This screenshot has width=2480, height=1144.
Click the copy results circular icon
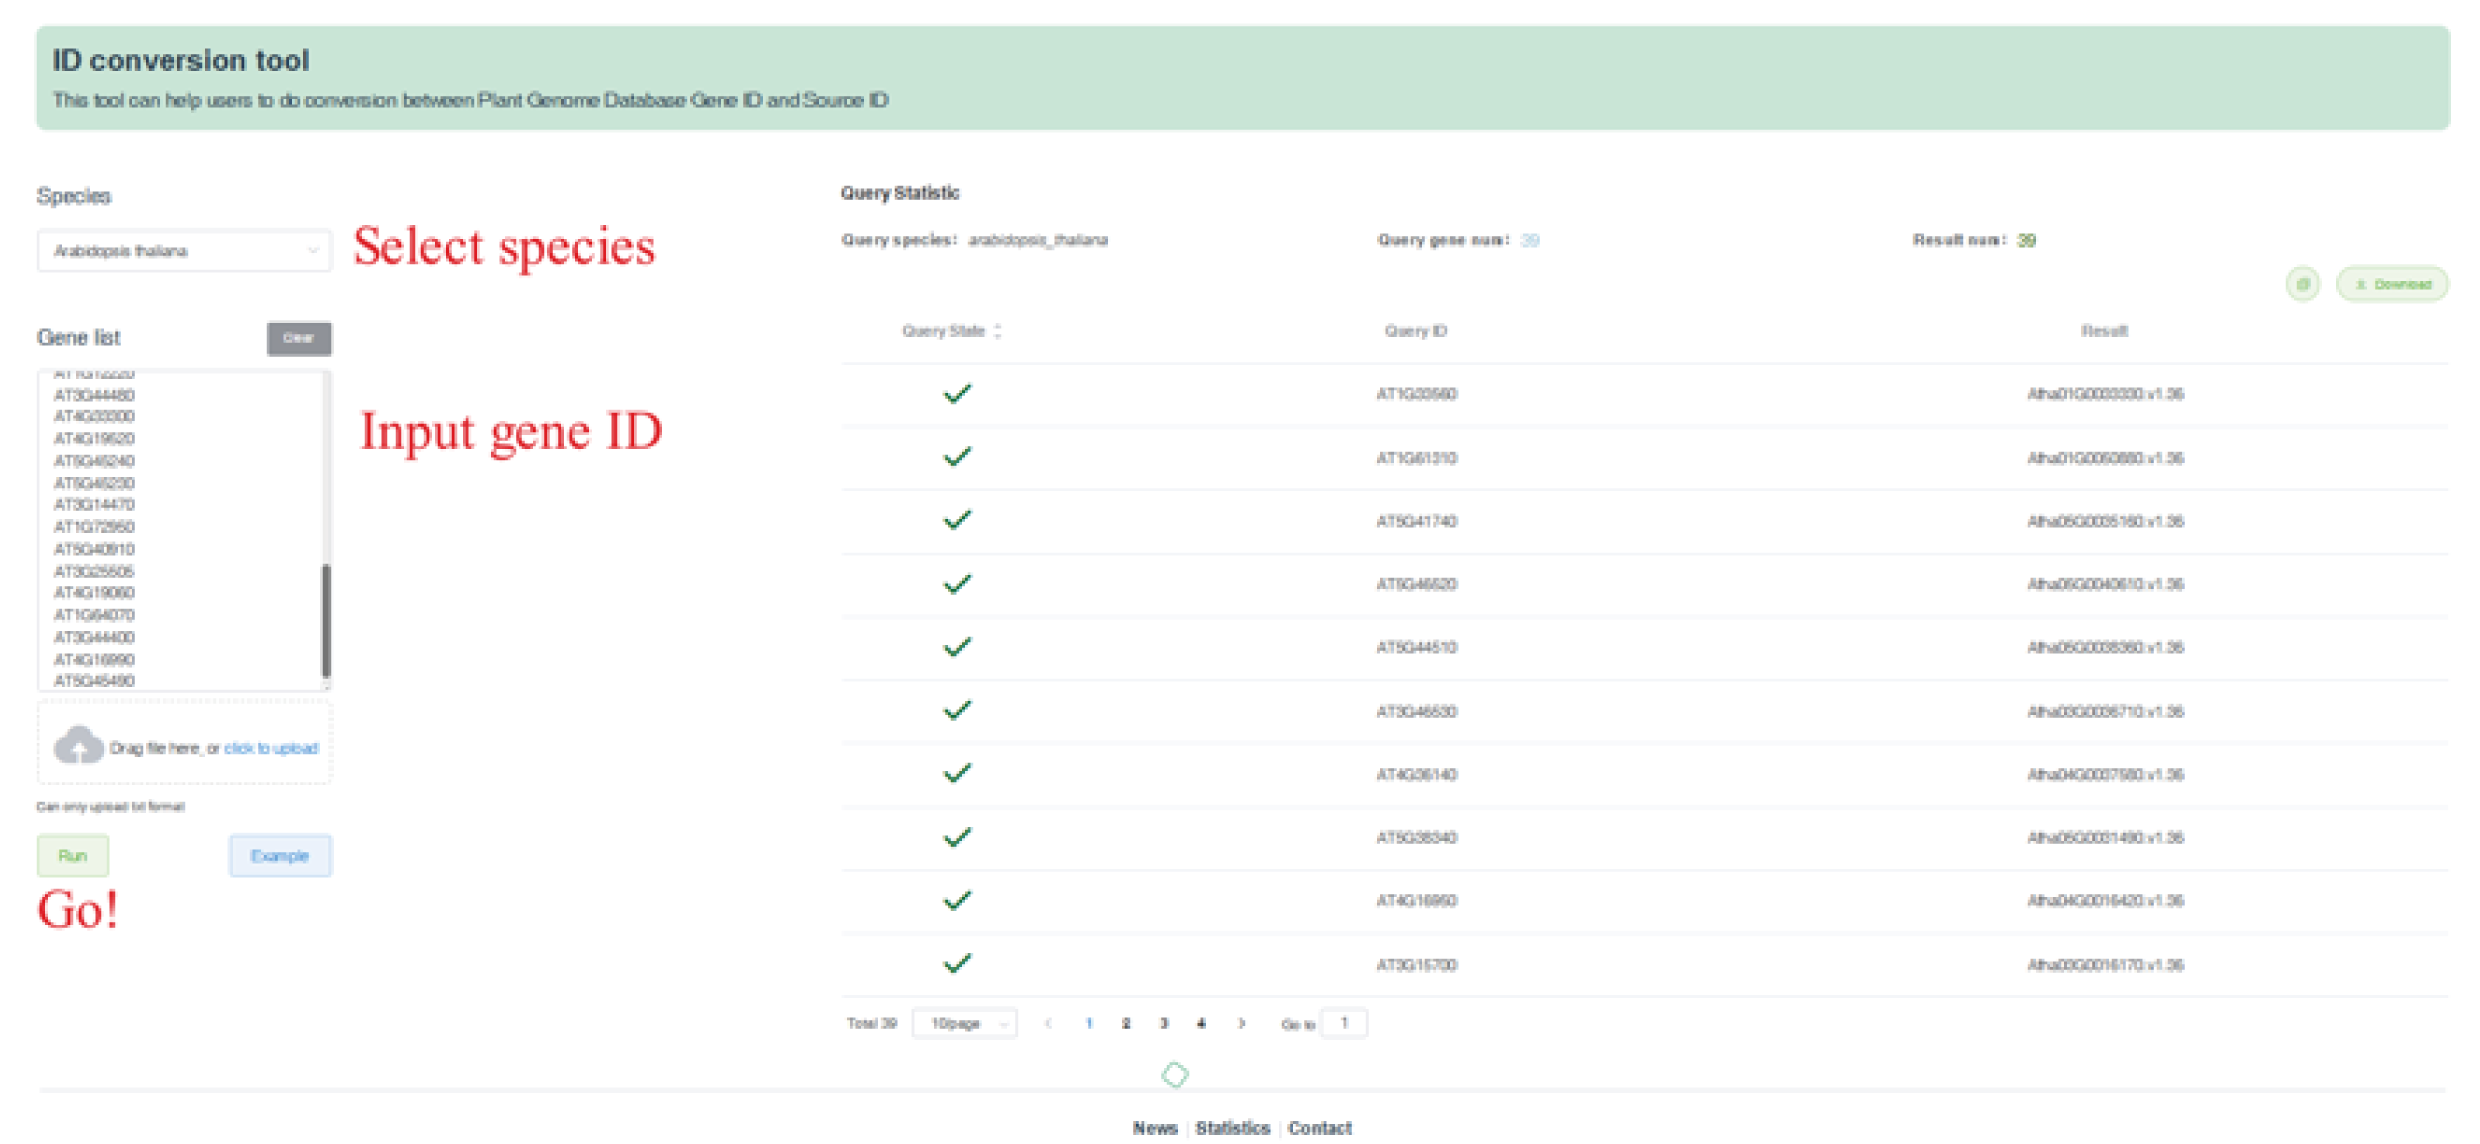(2302, 284)
